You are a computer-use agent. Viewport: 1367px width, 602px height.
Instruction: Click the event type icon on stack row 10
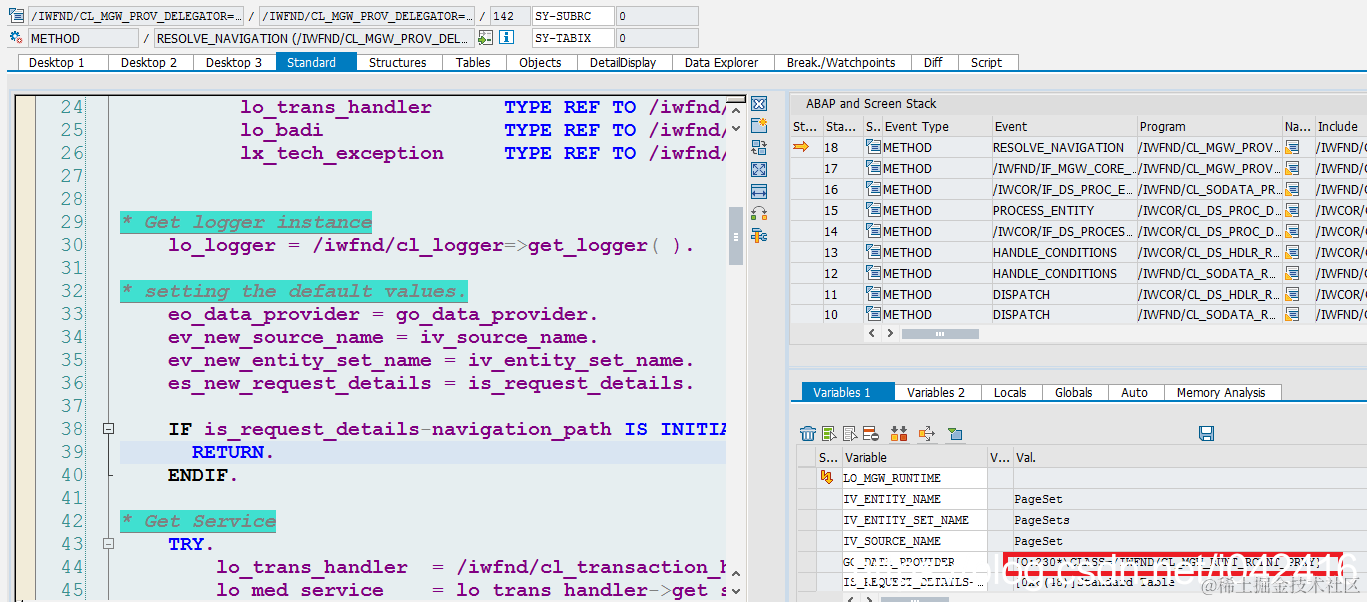point(873,314)
